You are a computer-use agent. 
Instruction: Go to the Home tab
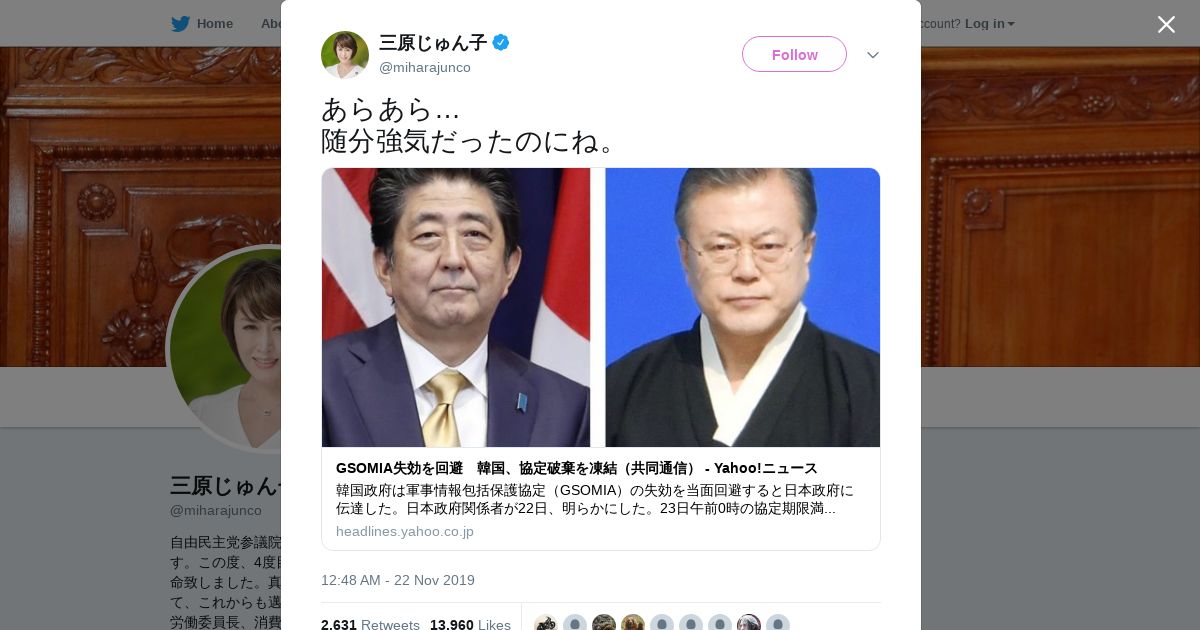tap(202, 24)
